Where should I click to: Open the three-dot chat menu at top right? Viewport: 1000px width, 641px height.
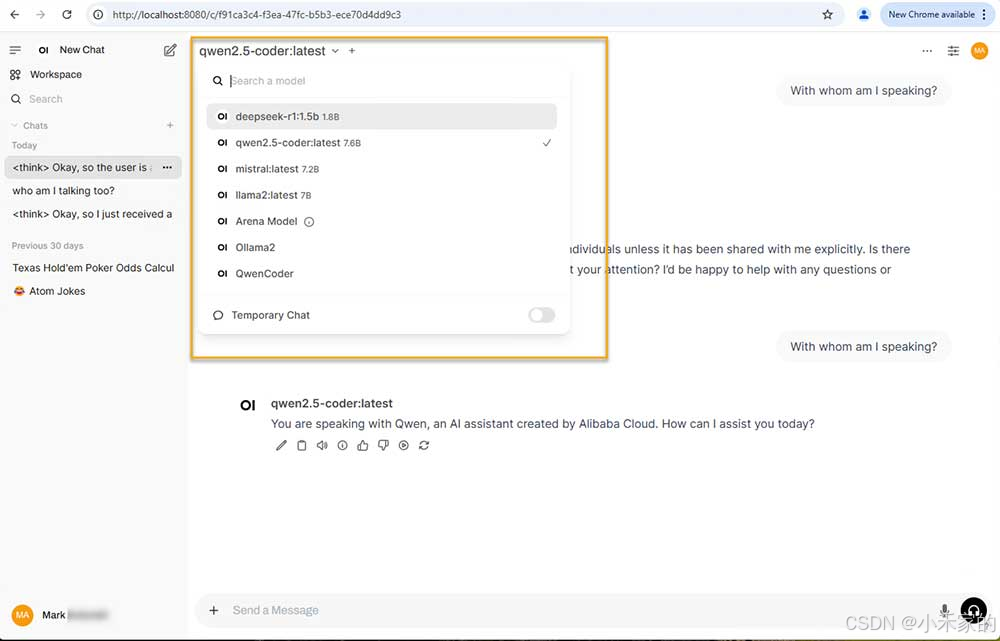[927, 51]
